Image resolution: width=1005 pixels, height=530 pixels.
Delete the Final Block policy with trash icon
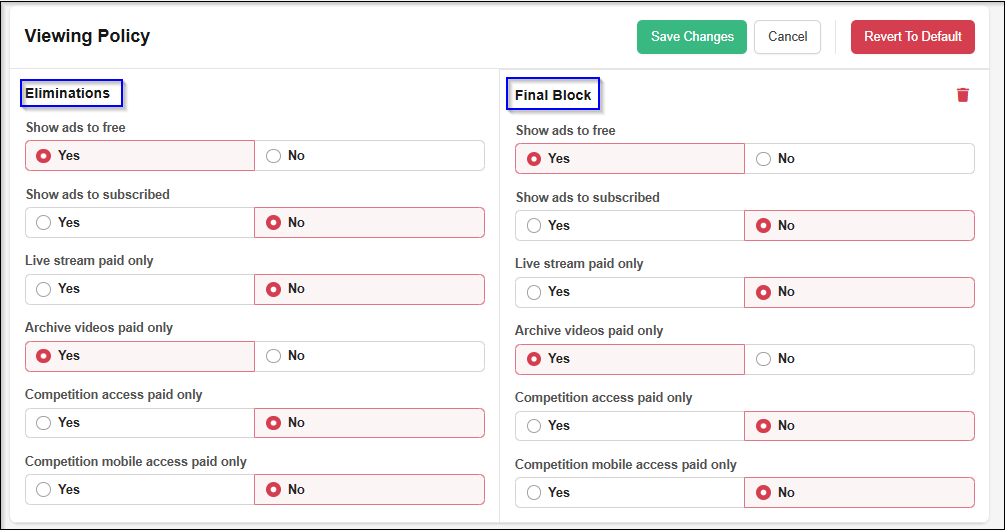[962, 95]
